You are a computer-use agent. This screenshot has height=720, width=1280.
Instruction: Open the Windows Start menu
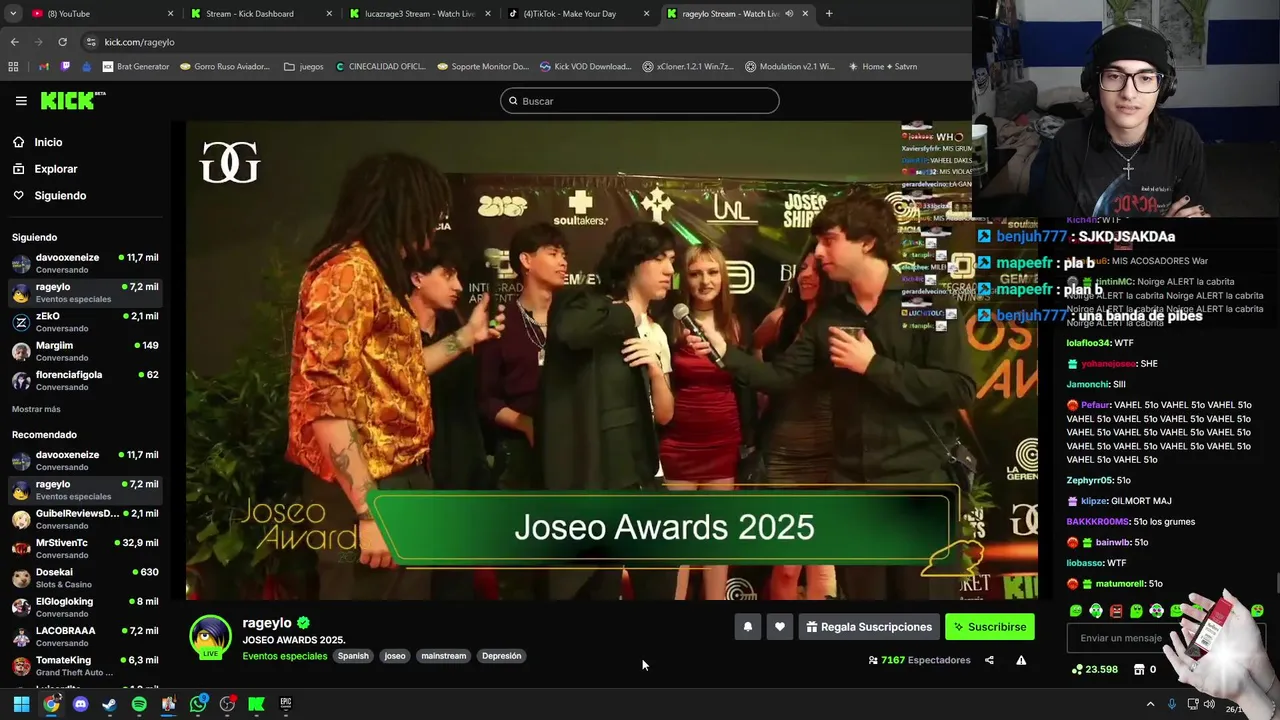coord(21,704)
